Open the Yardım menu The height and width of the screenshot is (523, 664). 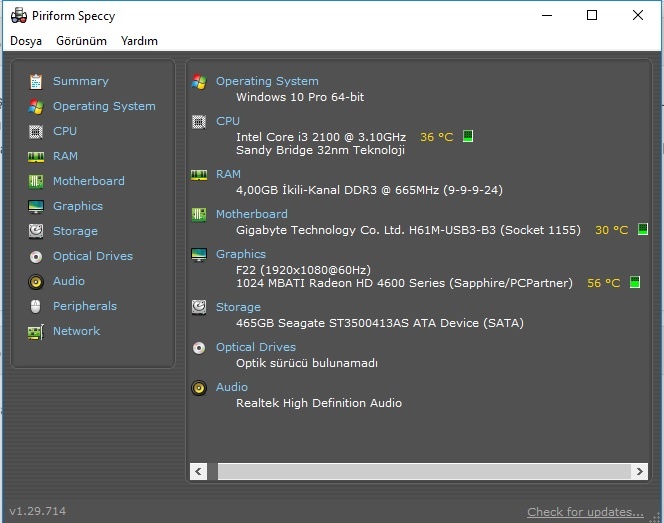coord(139,41)
